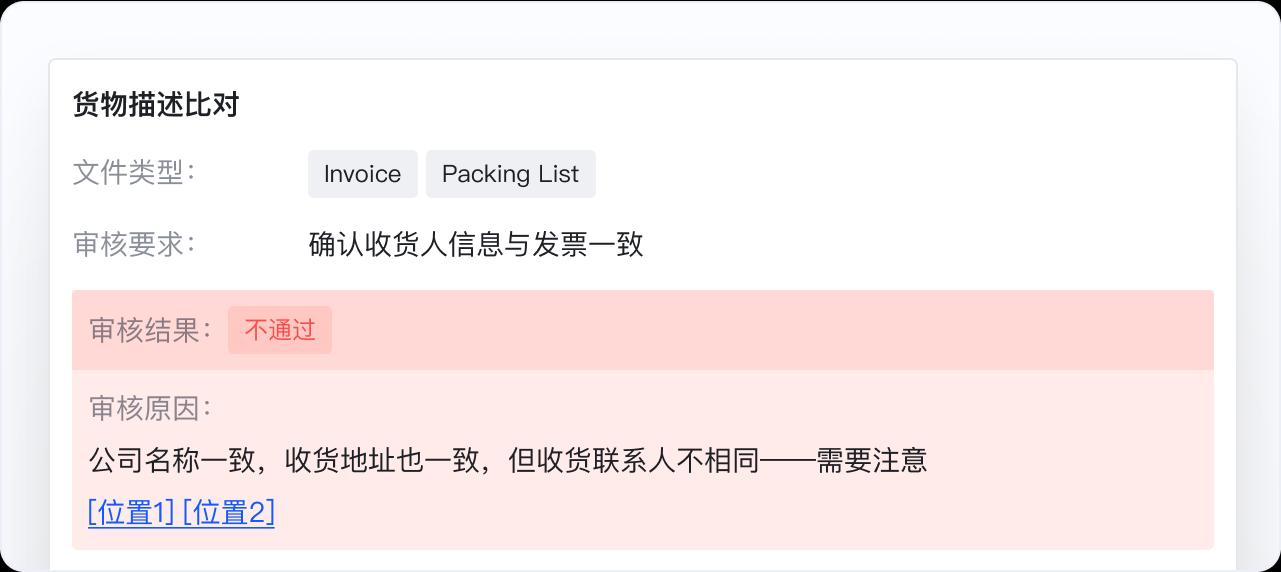Select the Packing List tag
The image size is (1281, 572).
(x=510, y=174)
